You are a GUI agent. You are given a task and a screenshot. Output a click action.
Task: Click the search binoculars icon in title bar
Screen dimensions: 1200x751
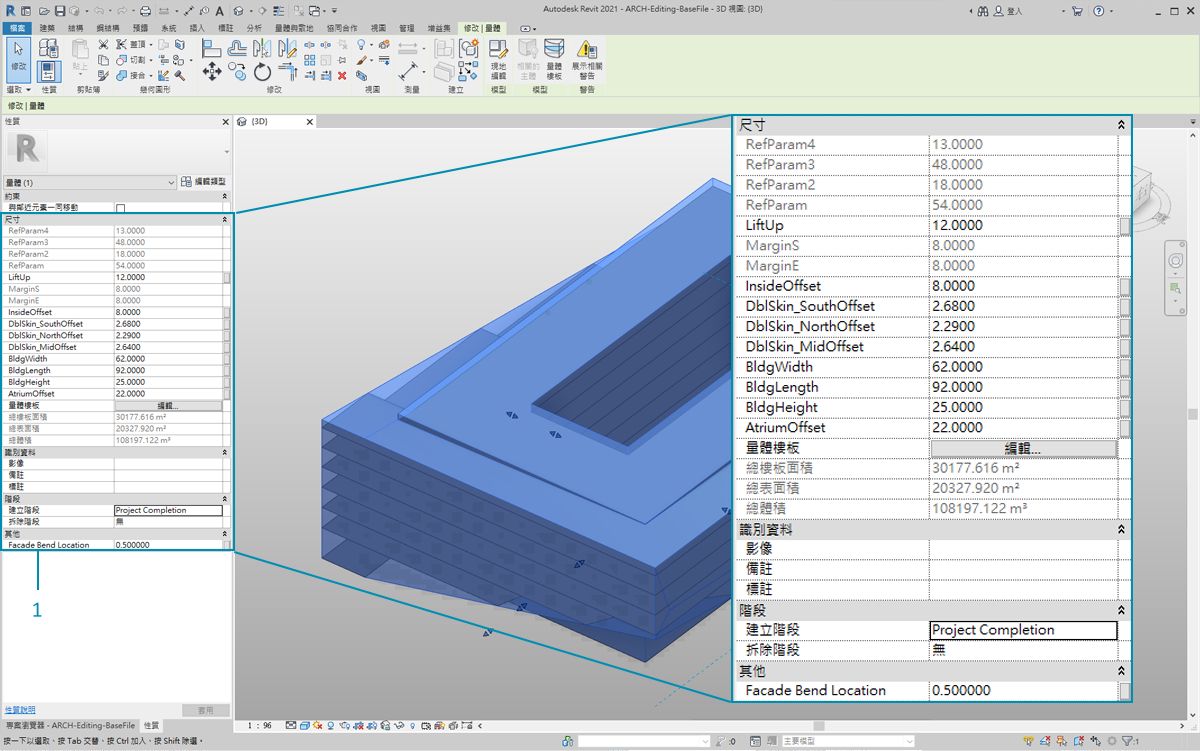982,11
